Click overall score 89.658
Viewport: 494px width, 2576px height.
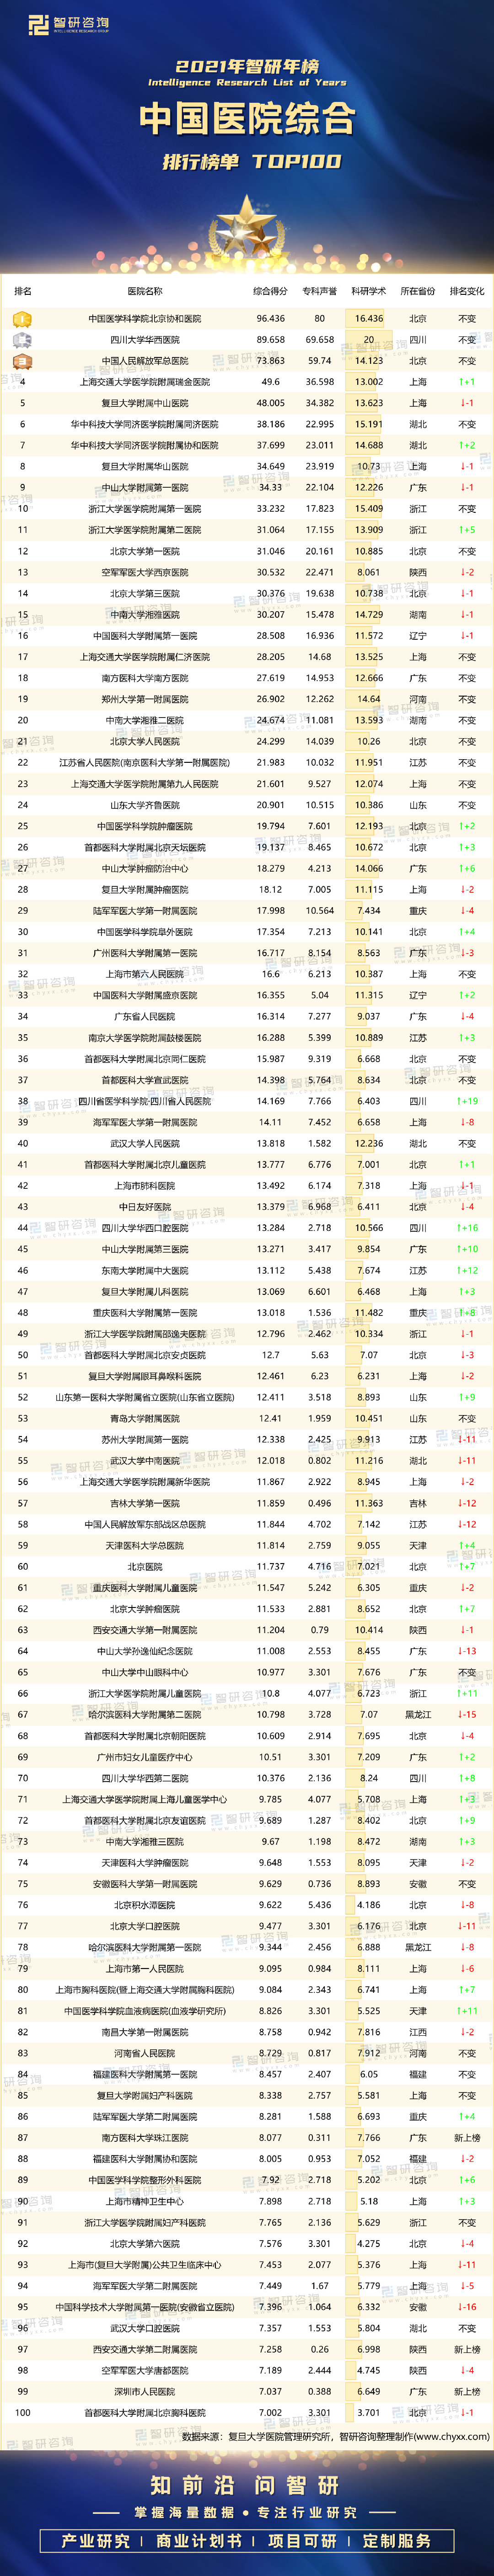(x=270, y=340)
